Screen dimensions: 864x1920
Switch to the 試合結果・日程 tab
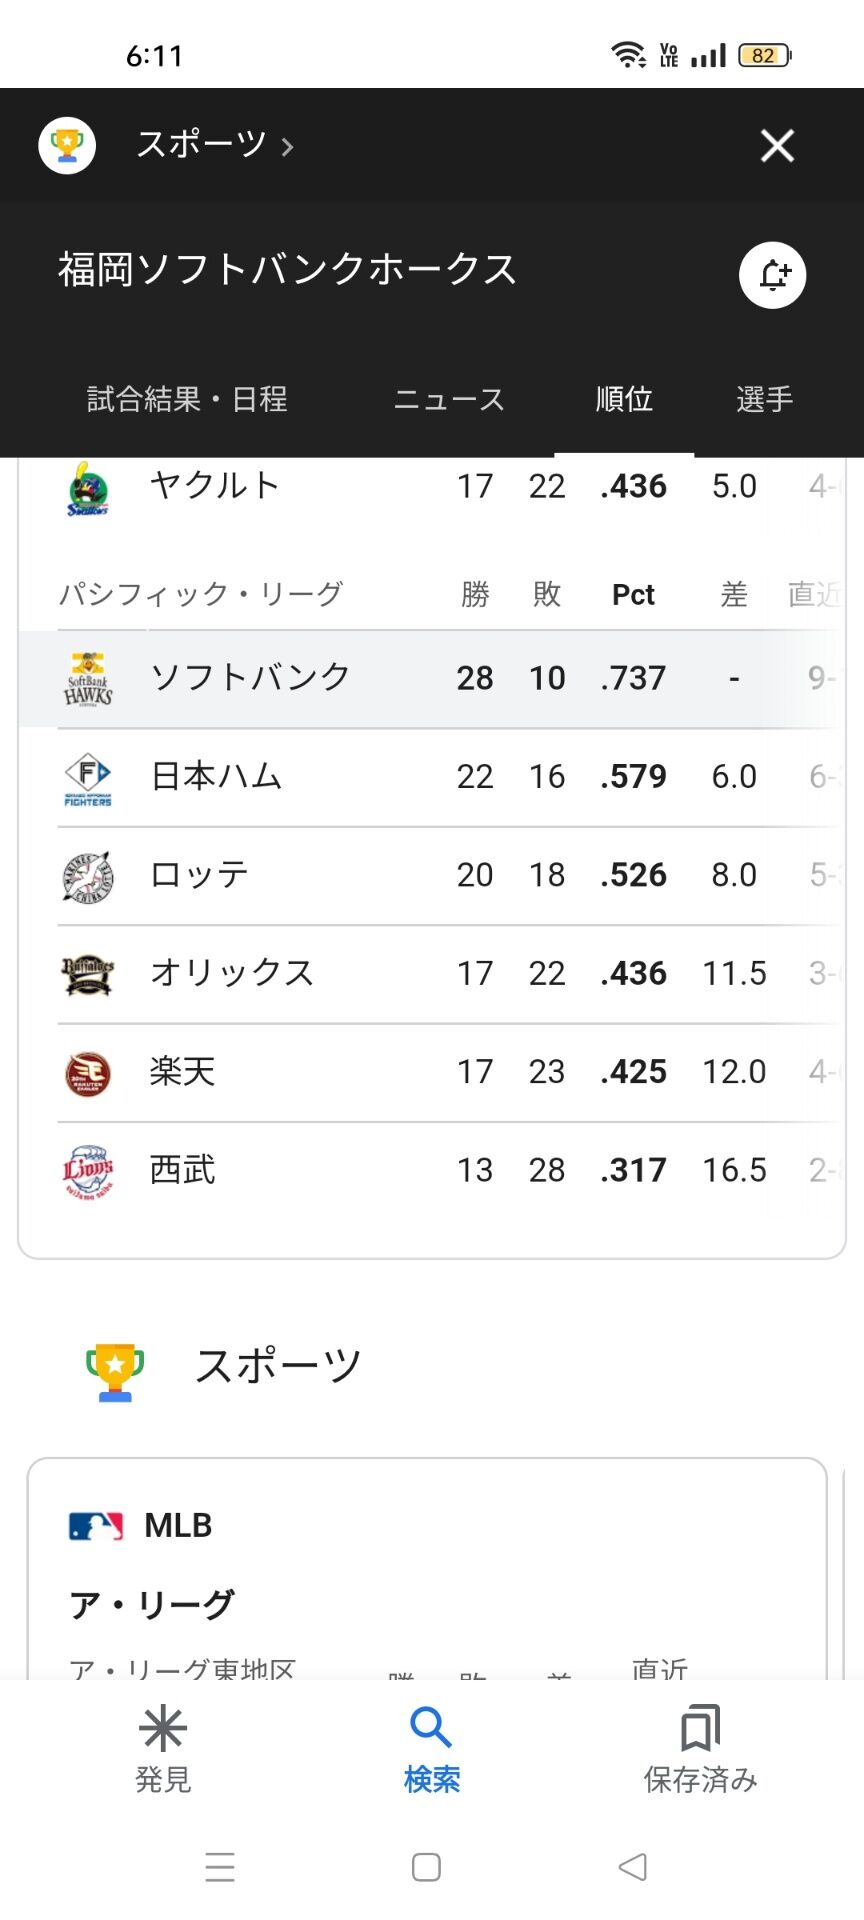click(187, 399)
